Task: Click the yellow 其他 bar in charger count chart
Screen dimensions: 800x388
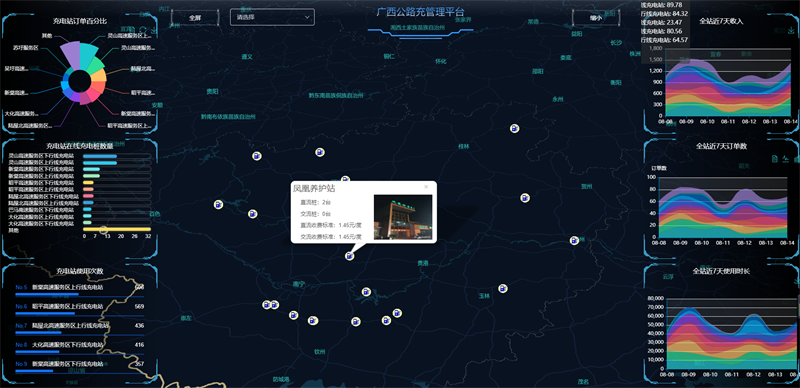Action: (x=117, y=230)
